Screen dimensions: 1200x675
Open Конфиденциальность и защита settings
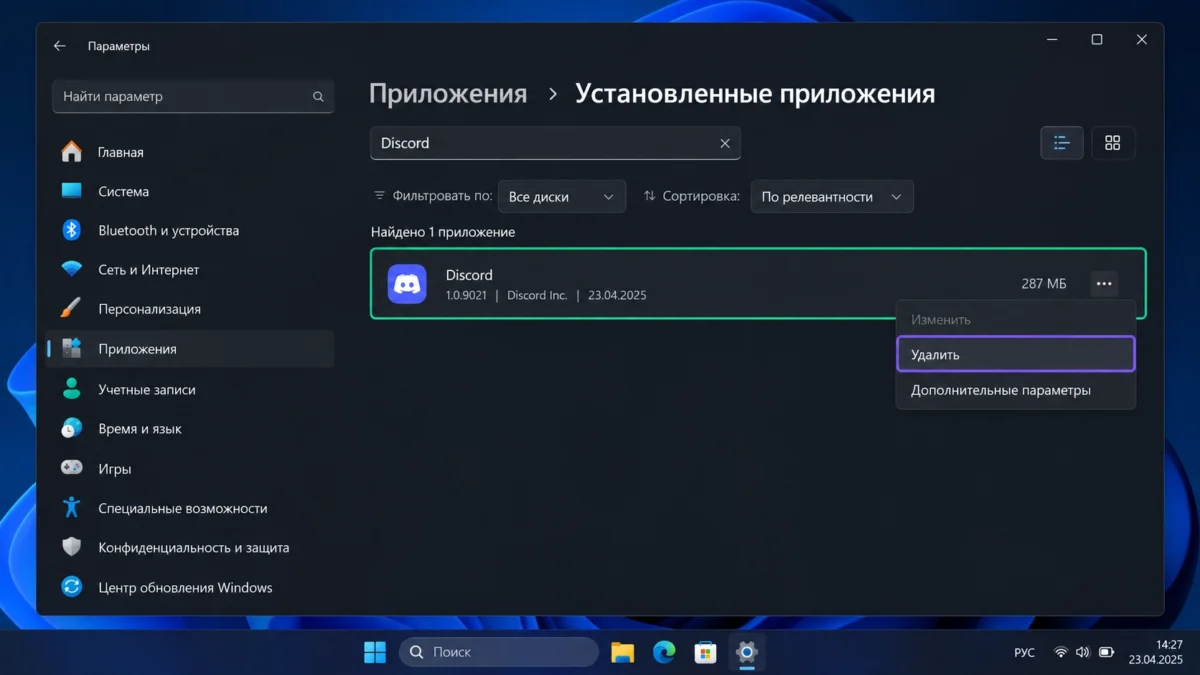(x=190, y=547)
